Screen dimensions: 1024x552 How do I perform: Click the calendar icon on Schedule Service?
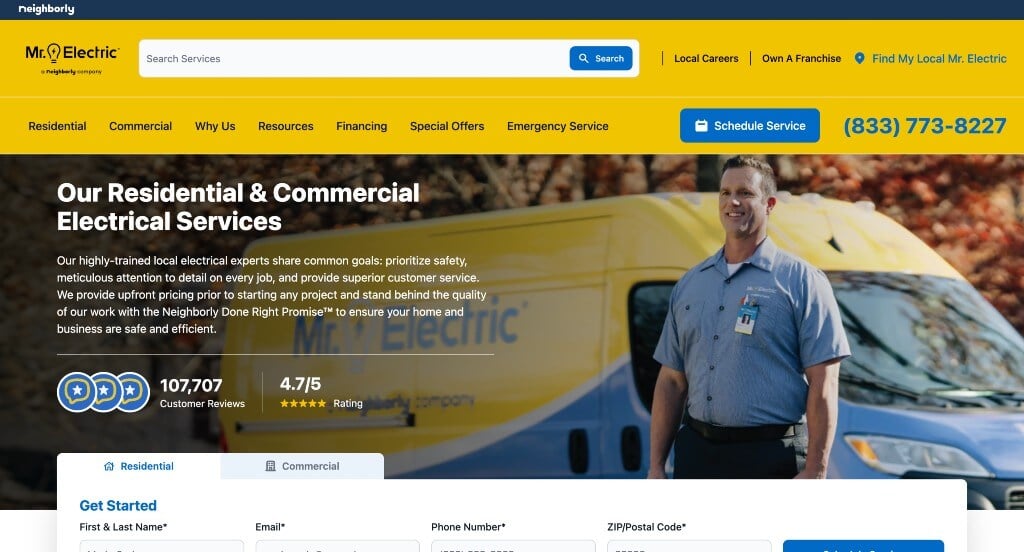click(x=701, y=125)
